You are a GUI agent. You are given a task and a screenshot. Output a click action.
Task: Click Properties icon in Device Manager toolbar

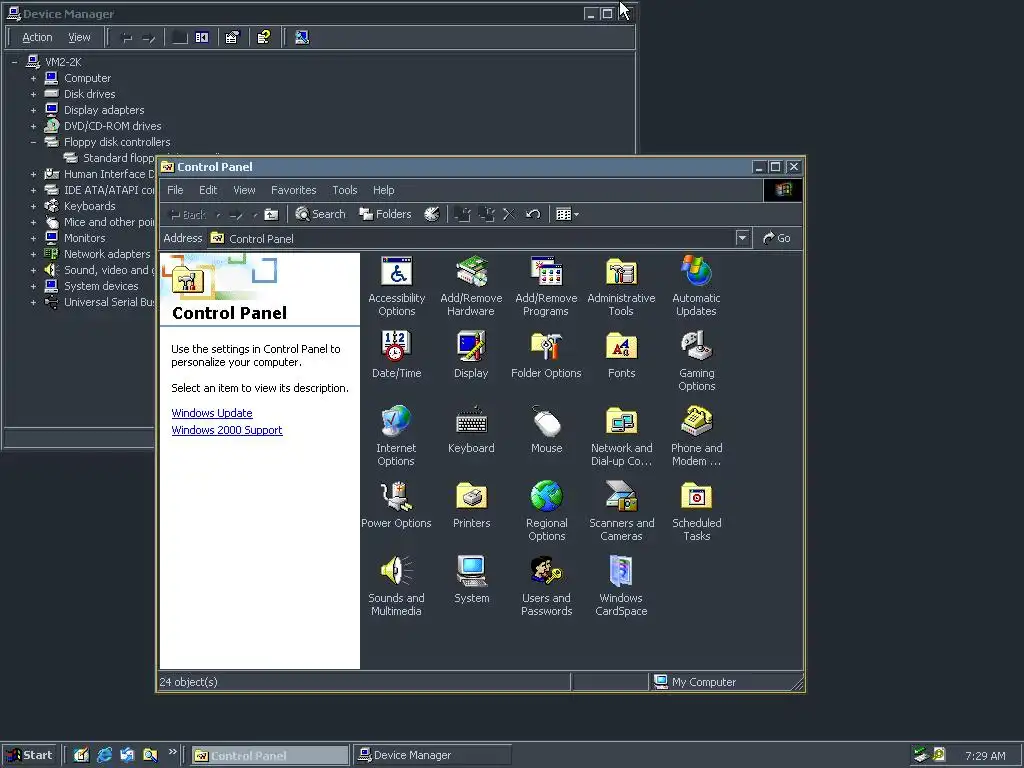pyautogui.click(x=232, y=37)
